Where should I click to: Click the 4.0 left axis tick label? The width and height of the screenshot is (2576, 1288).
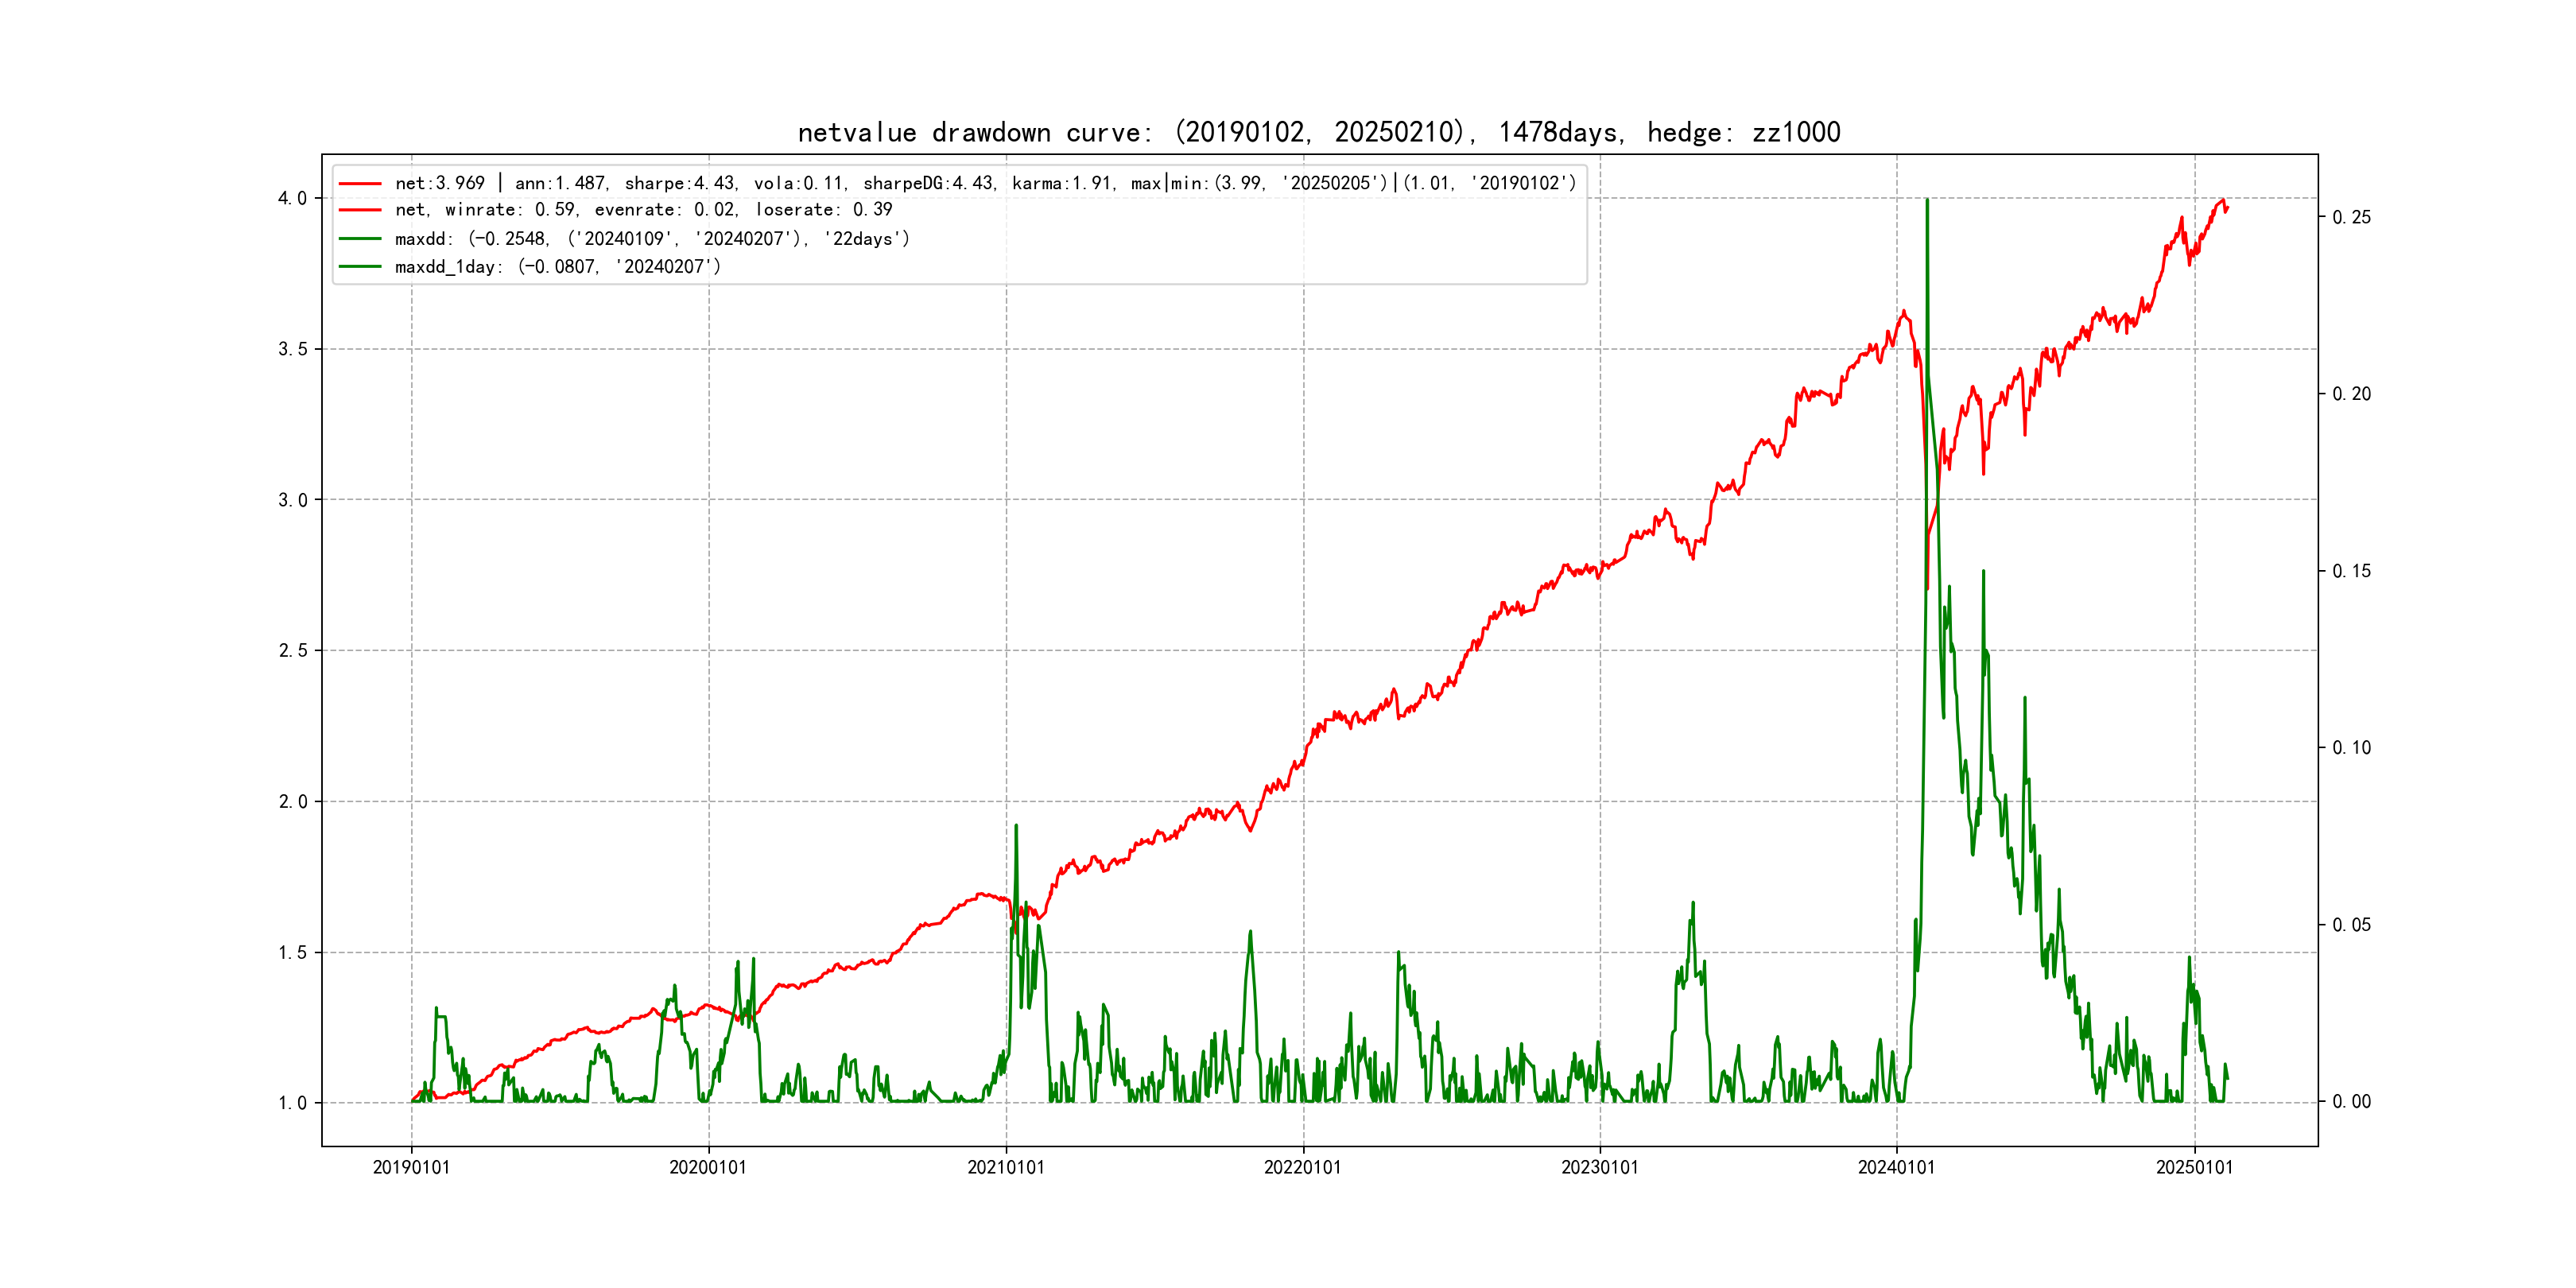[x=292, y=198]
